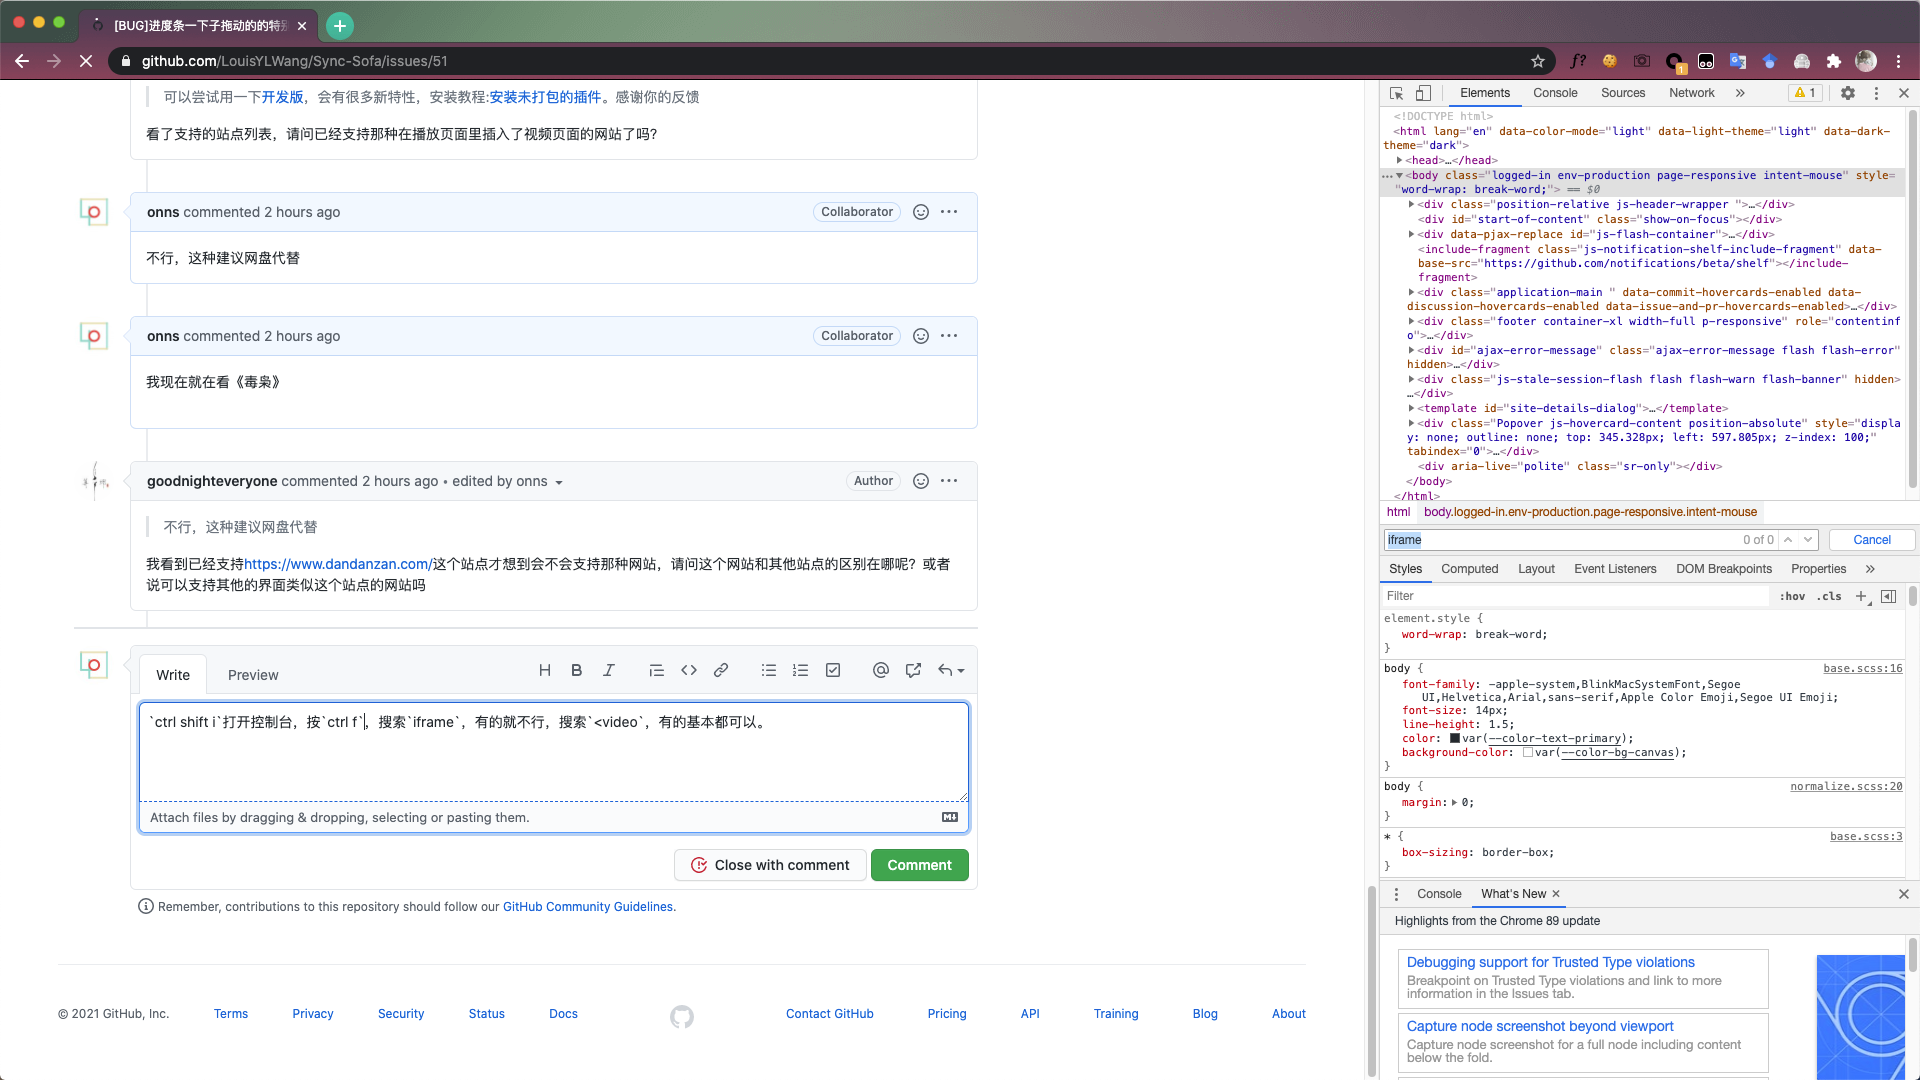This screenshot has width=1920, height=1080.
Task: Click the DOM search field containing 'iframe'
Action: (x=1500, y=539)
